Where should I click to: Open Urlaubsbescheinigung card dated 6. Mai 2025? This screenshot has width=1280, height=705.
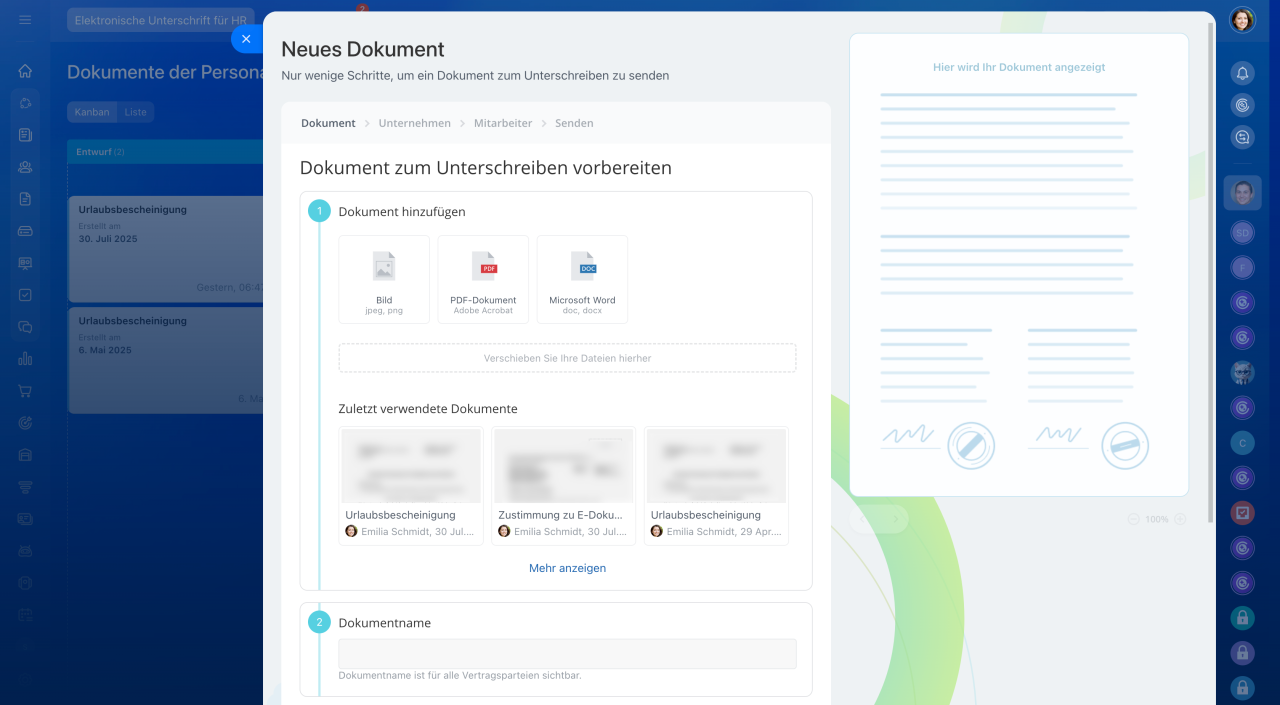(x=166, y=360)
